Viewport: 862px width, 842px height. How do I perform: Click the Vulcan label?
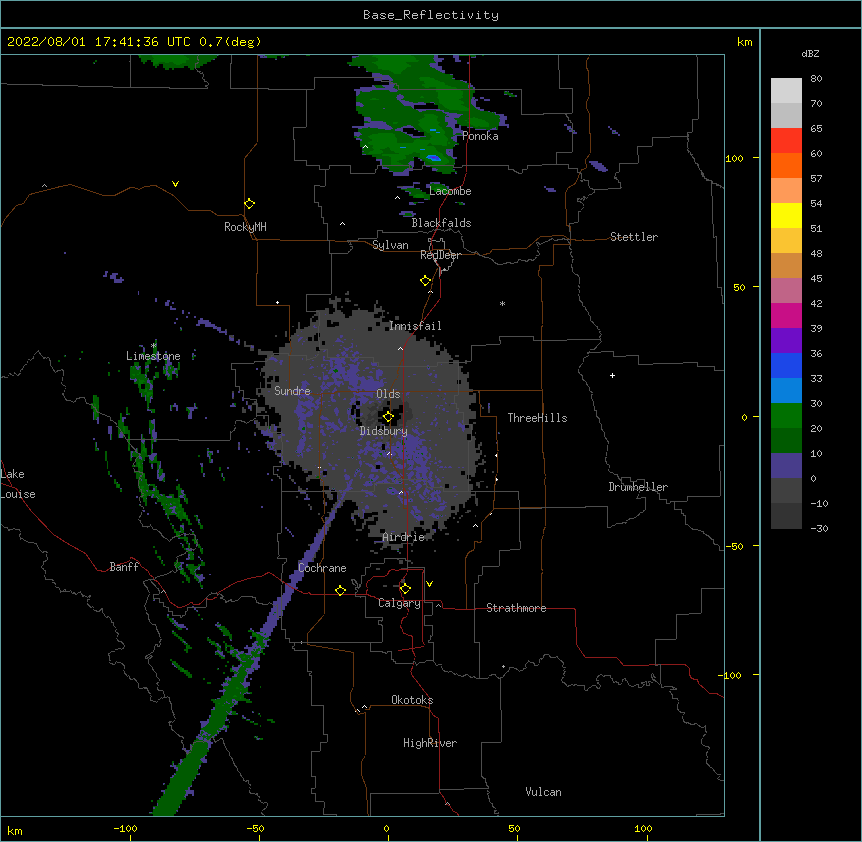(543, 792)
